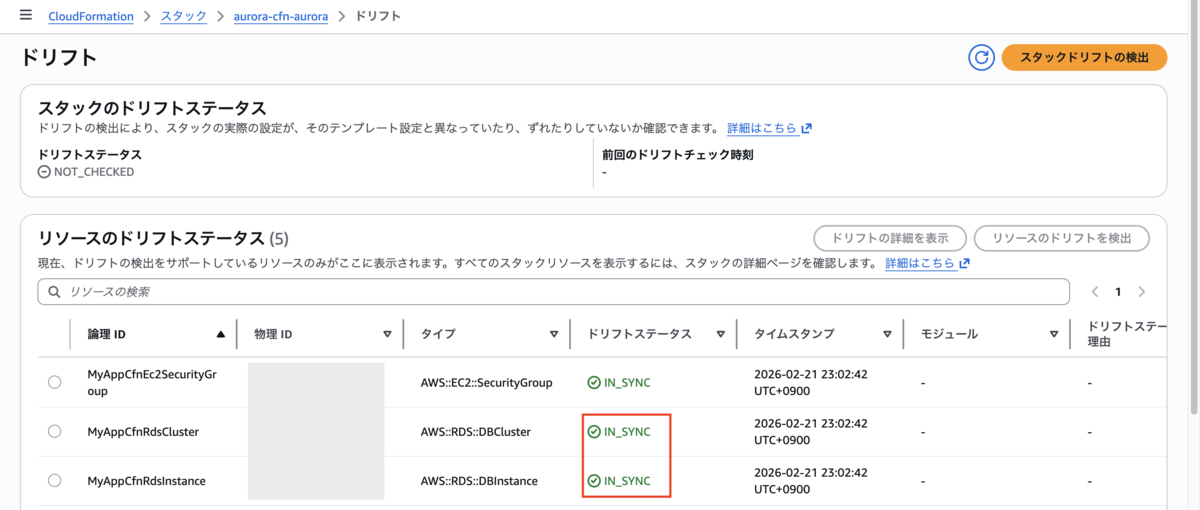1200x510 pixels.
Task: Go to next page arrow
Action: (1141, 292)
